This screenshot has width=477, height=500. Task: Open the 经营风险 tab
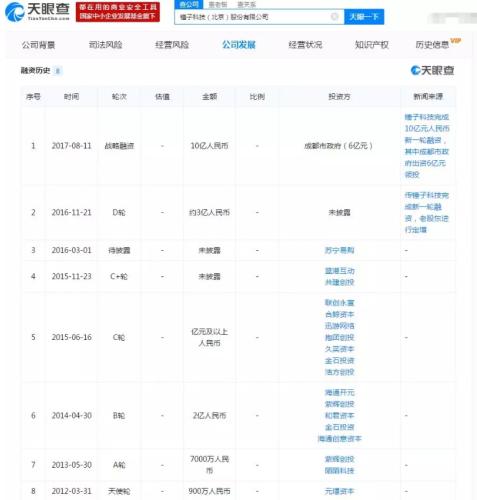coord(172,45)
